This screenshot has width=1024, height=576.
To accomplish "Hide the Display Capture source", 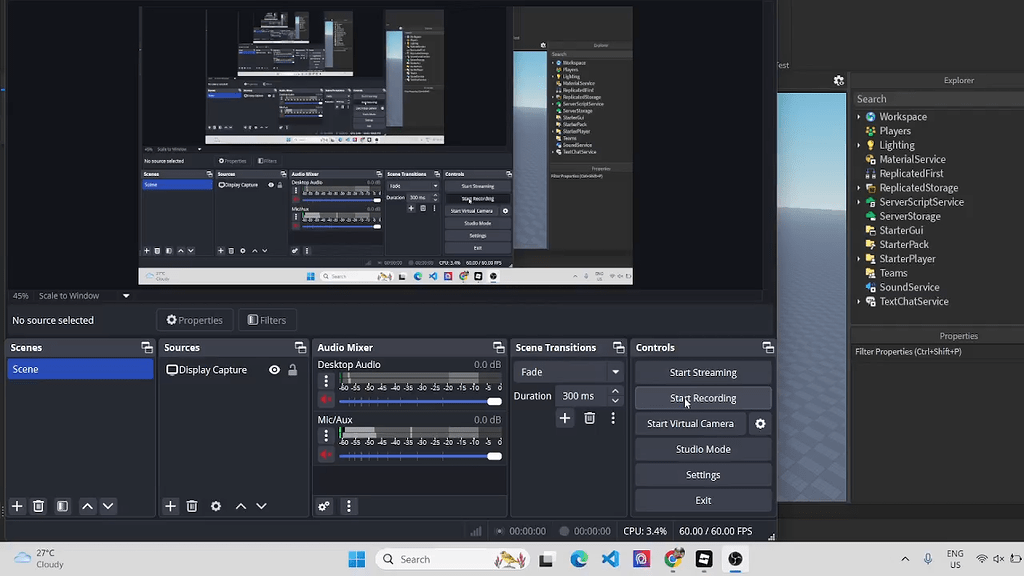I will [x=274, y=369].
